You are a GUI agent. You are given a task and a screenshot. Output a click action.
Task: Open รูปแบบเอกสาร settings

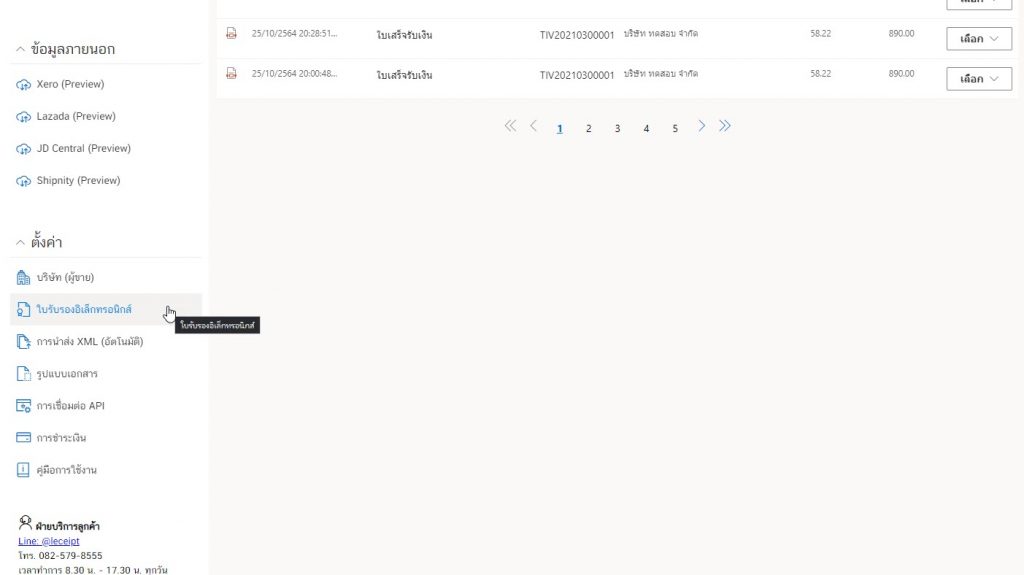pos(106,374)
